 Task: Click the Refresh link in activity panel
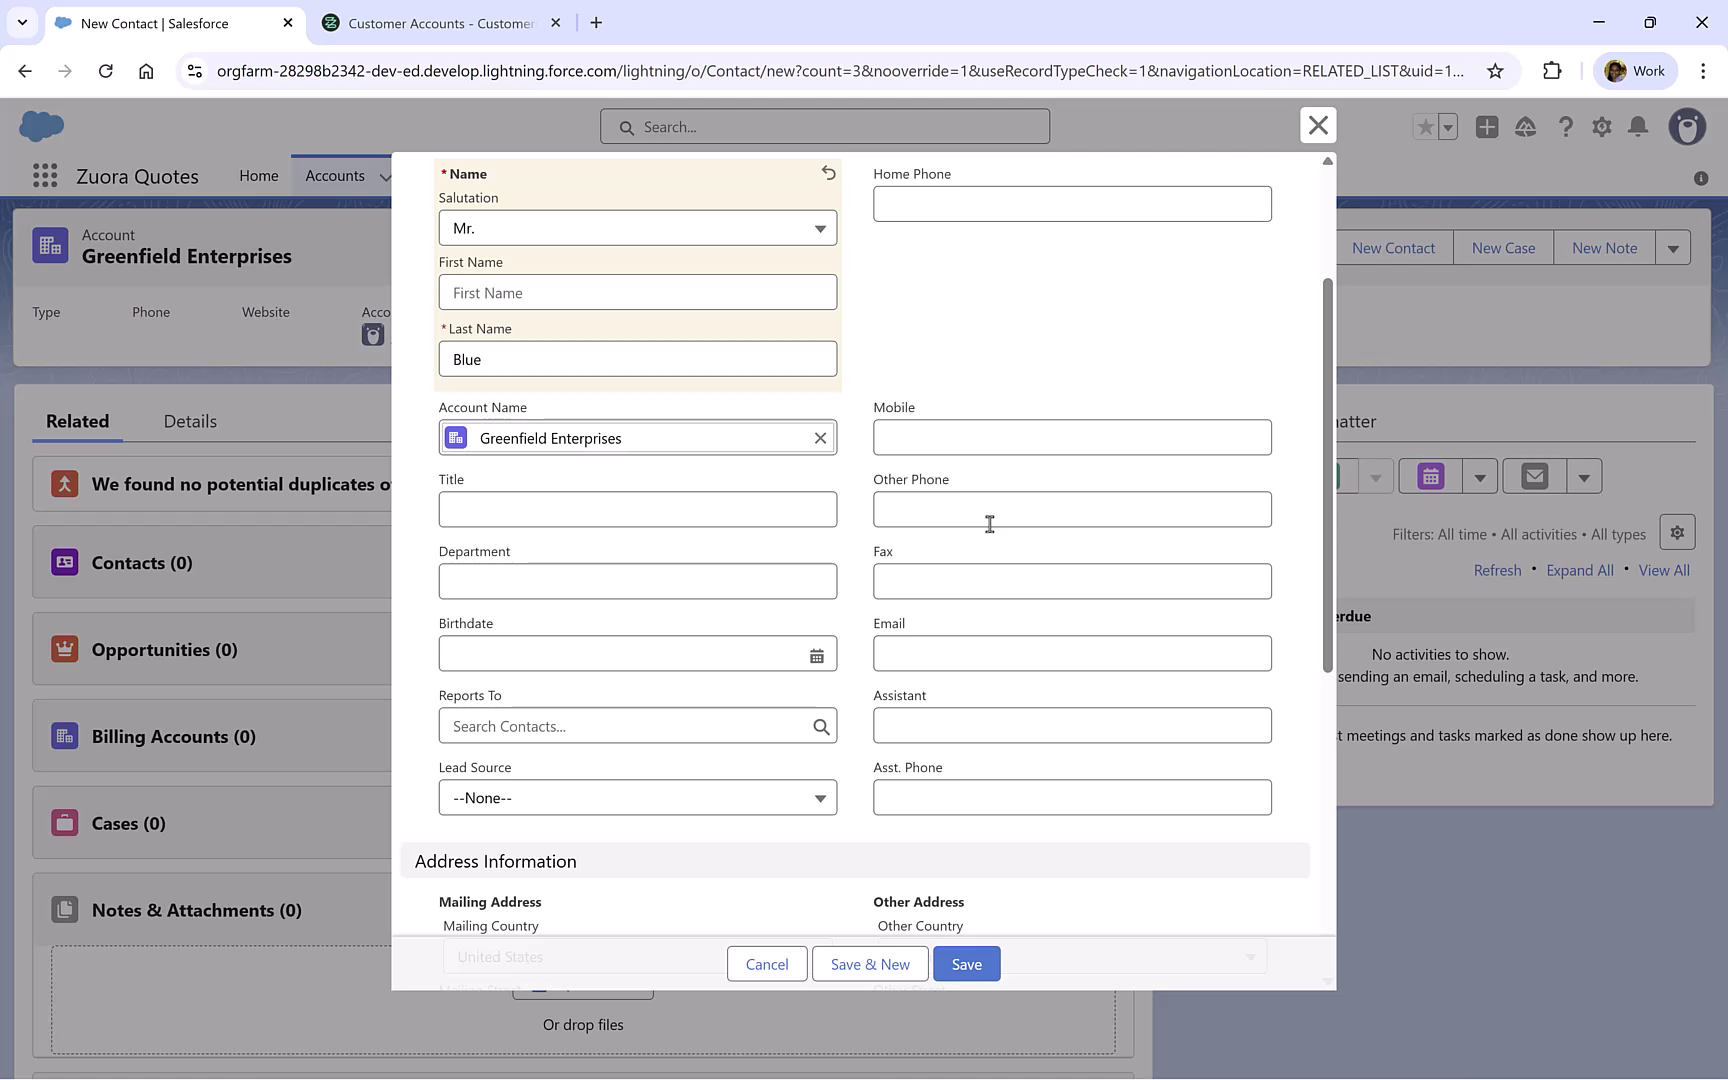point(1497,569)
